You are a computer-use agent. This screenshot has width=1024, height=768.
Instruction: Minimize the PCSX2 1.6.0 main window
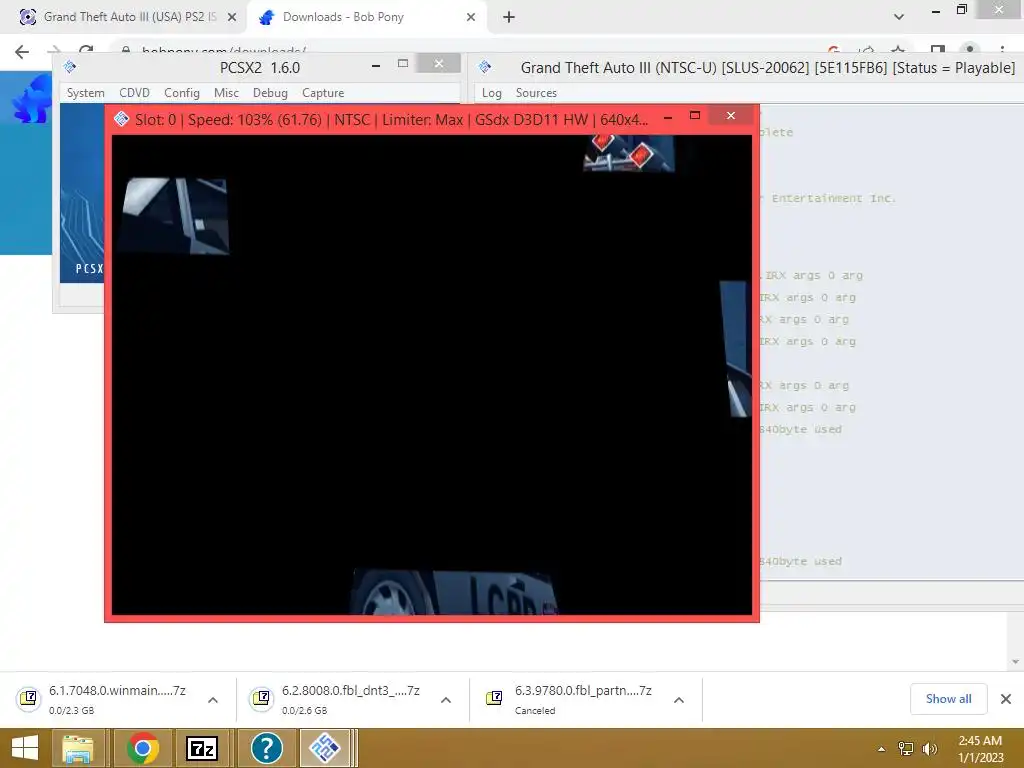376,65
